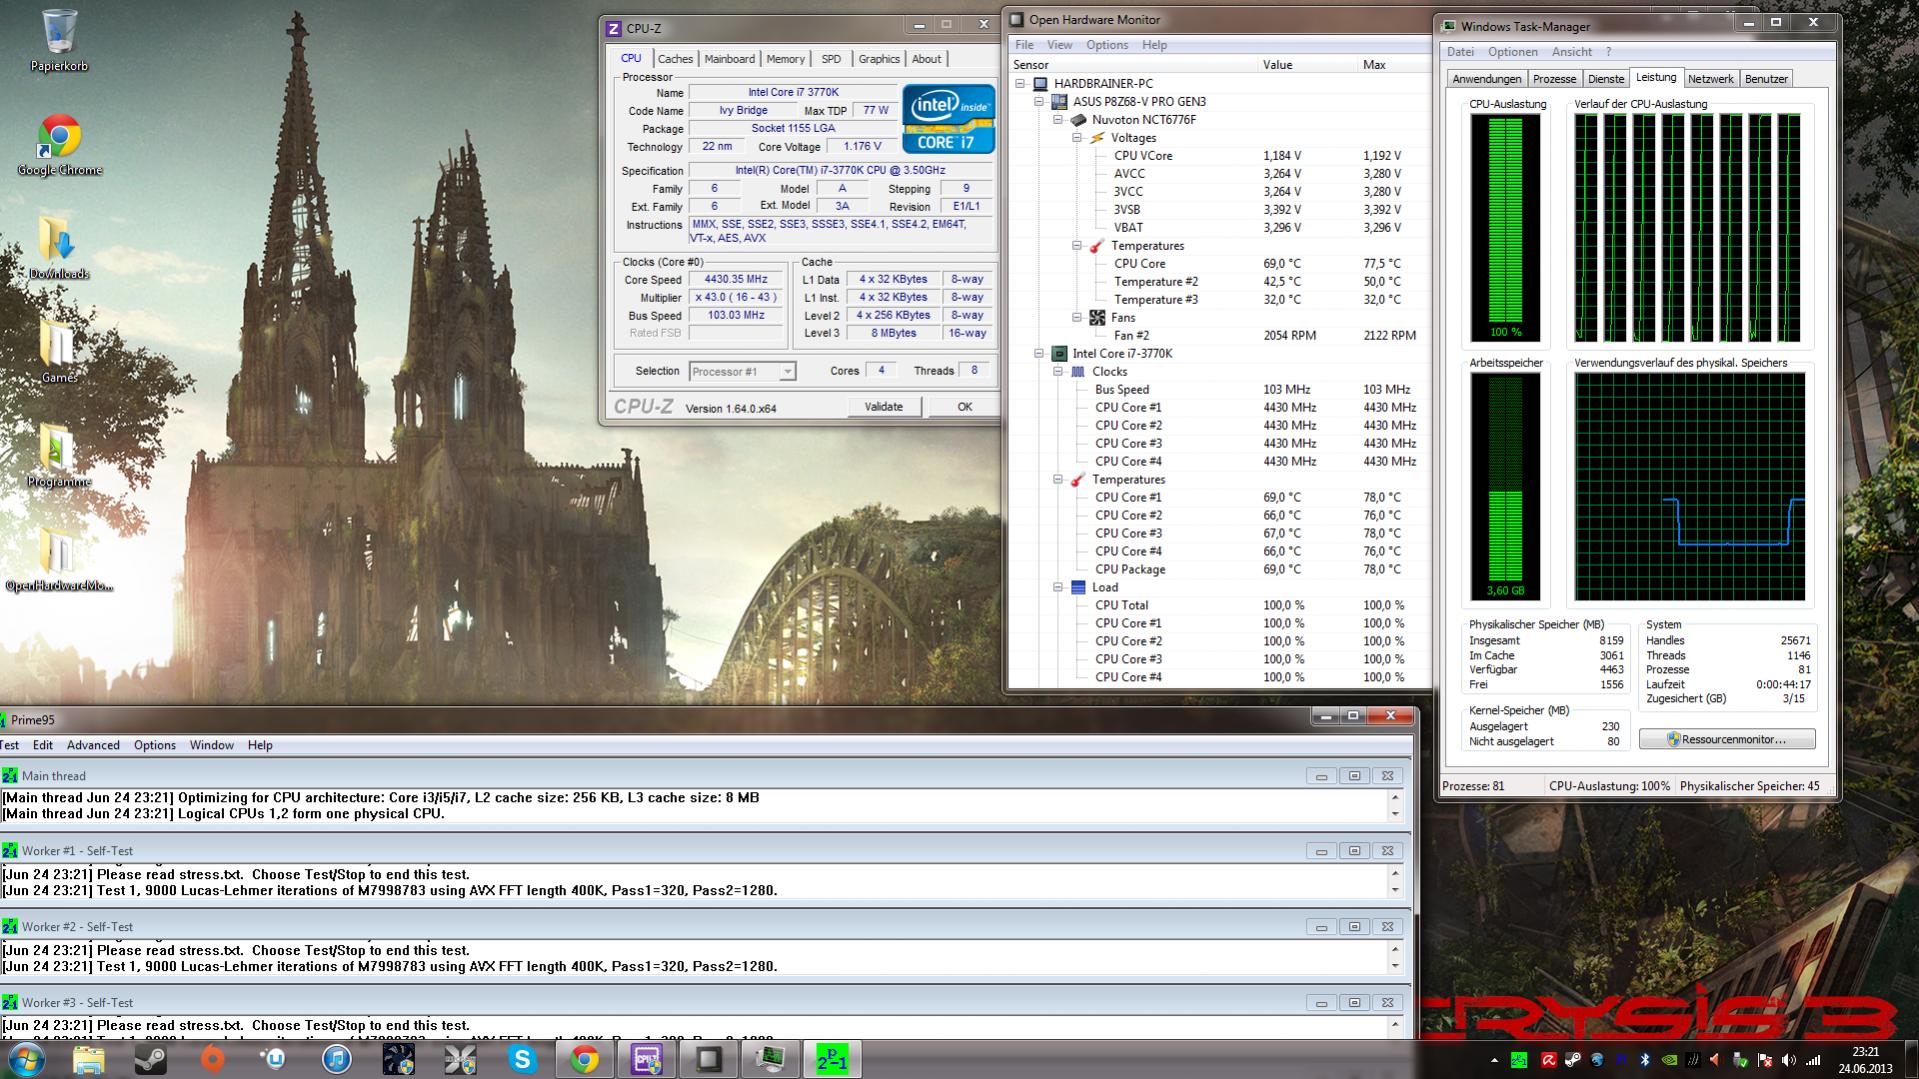Image resolution: width=1919 pixels, height=1079 pixels.
Task: Click the Safely Remove Hardware tray icon
Action: [x=1741, y=1060]
